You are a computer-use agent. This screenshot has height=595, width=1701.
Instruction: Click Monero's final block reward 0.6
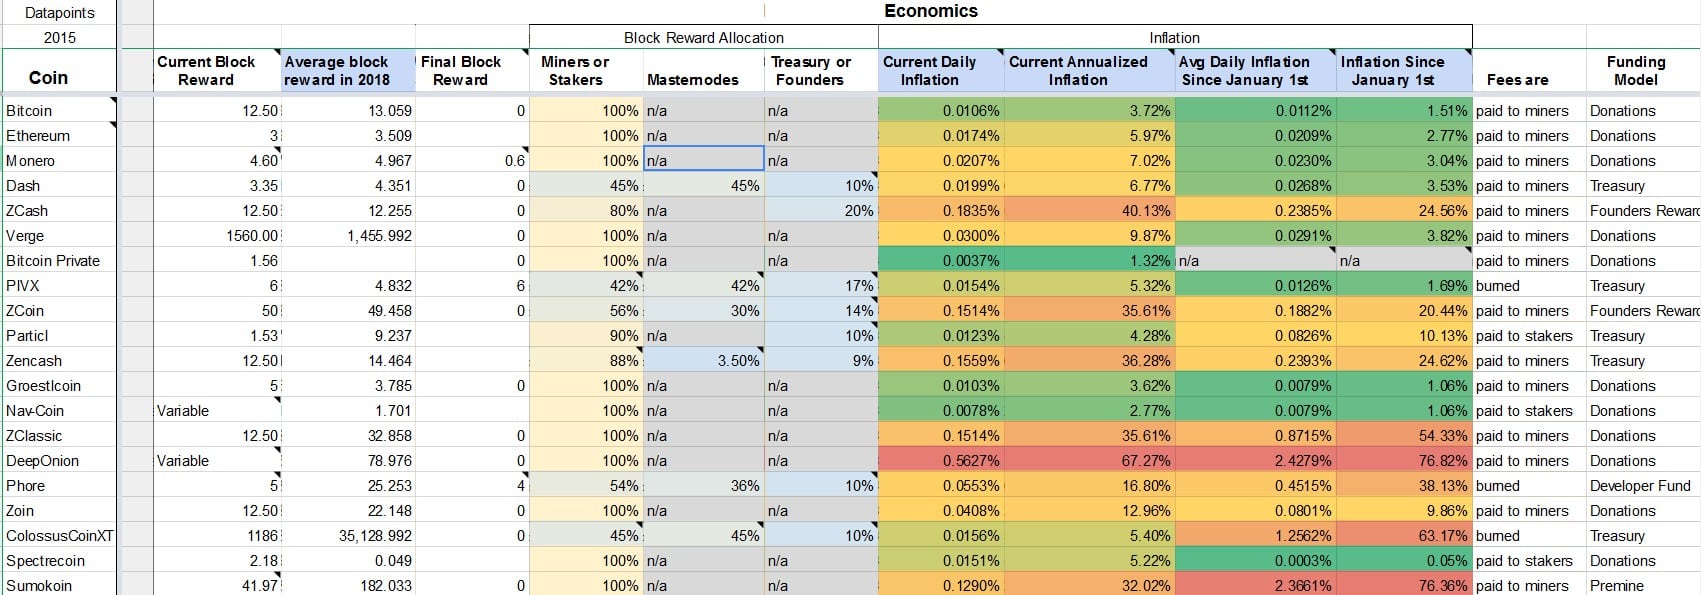(x=472, y=160)
